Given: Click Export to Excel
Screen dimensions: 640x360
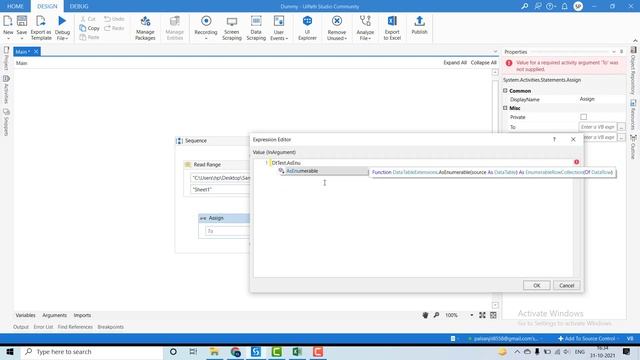Looking at the screenshot, I should click(392, 27).
